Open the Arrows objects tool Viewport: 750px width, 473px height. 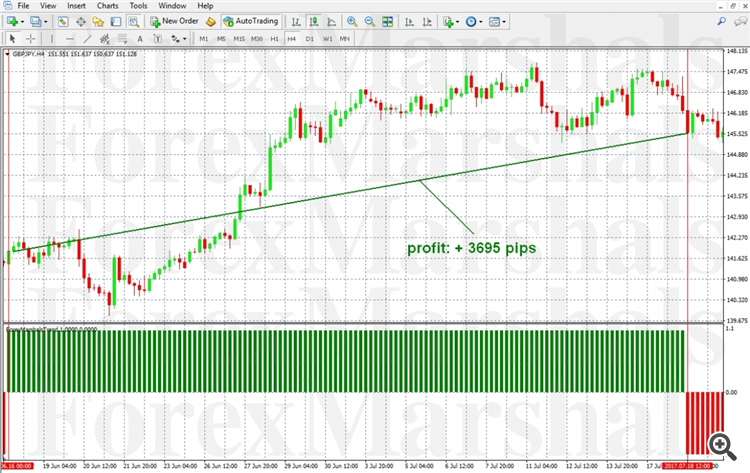[x=175, y=39]
